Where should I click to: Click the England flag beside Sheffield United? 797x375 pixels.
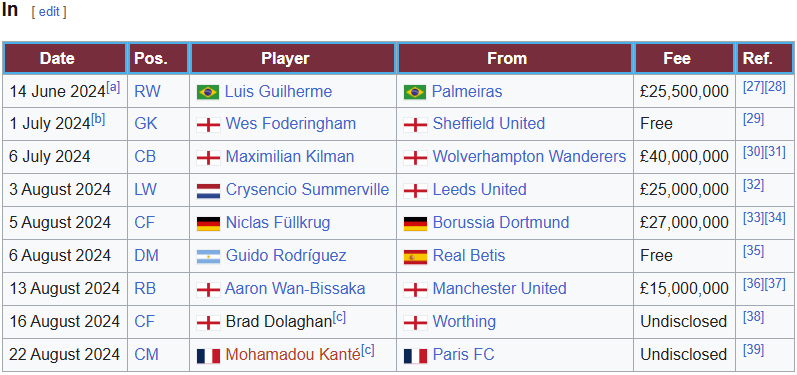(415, 124)
